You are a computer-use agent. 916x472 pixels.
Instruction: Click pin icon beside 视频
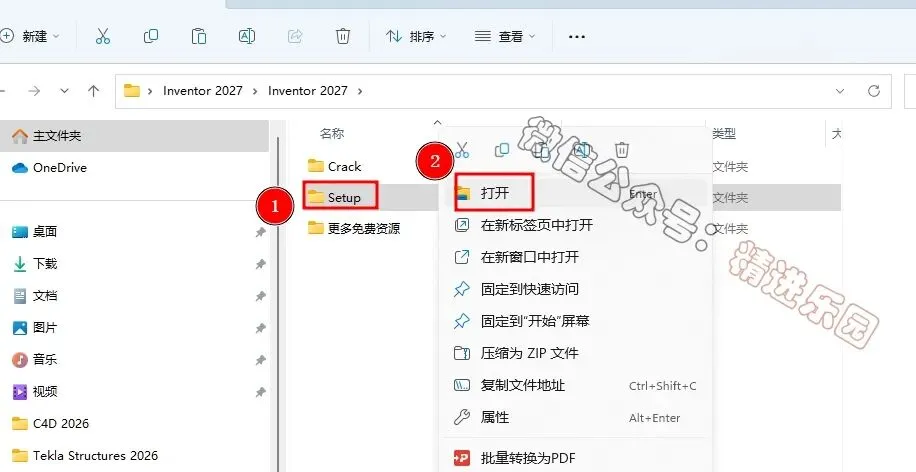[x=261, y=393]
